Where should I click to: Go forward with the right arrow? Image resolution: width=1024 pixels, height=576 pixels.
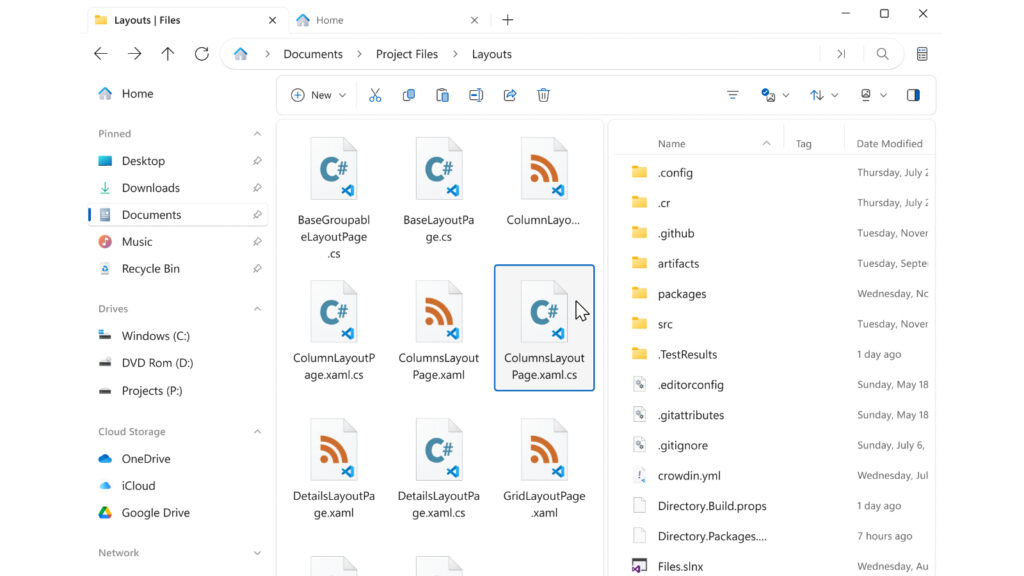pos(135,54)
